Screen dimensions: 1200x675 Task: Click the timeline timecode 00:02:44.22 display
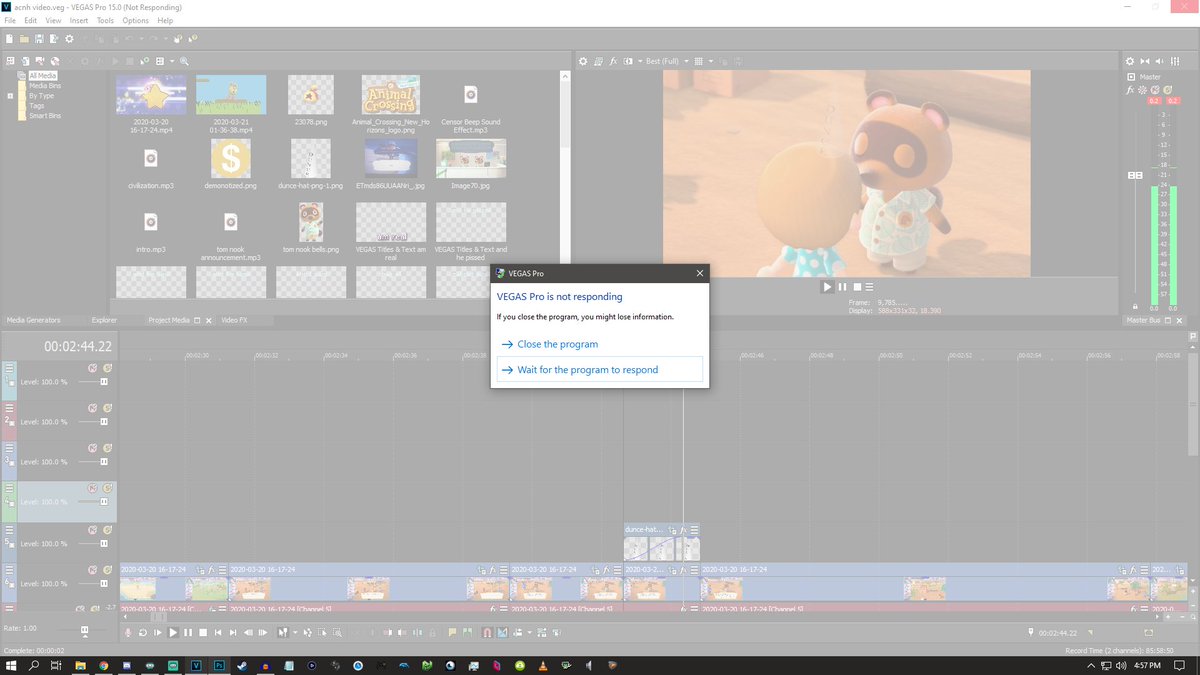(77, 346)
